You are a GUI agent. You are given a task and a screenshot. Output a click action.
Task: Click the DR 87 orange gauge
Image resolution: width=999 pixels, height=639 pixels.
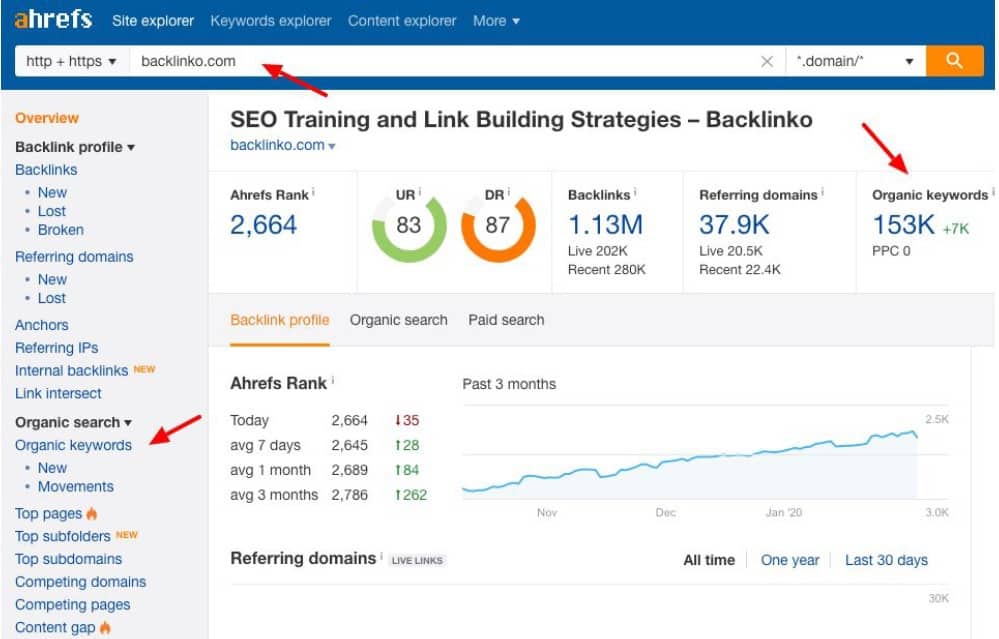(x=498, y=226)
